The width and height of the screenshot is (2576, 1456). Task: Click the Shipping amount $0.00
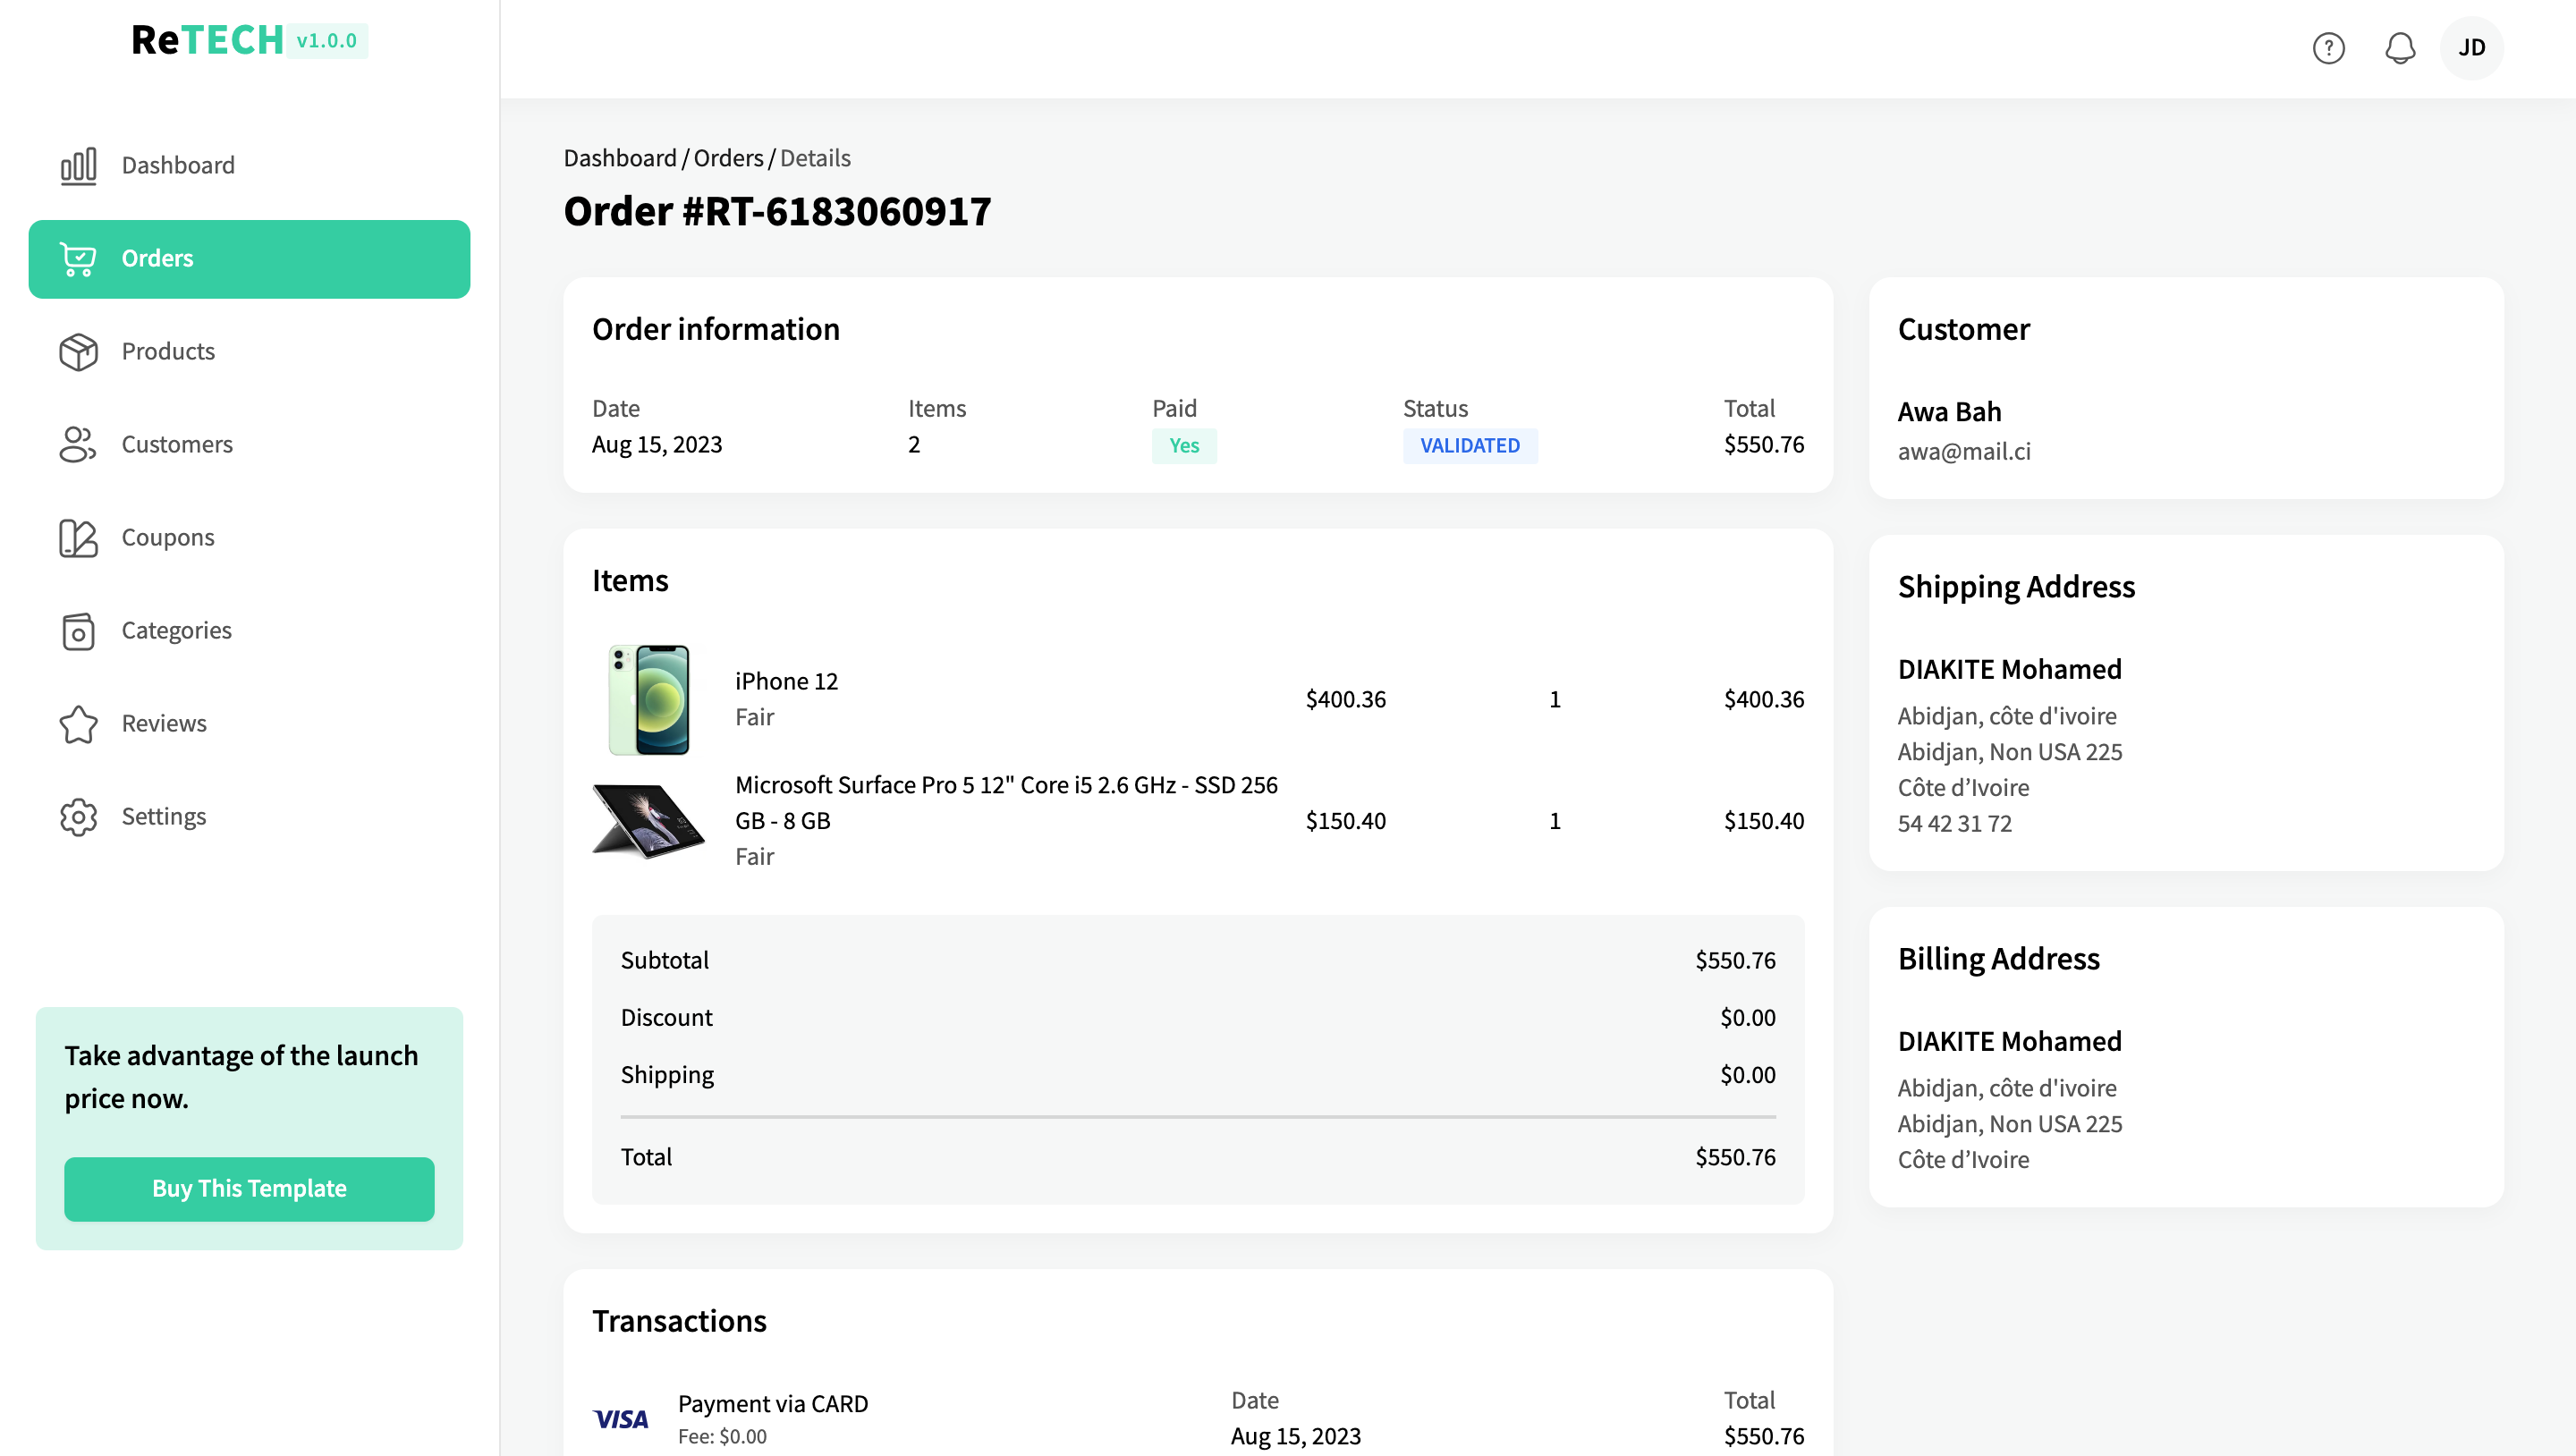[x=1747, y=1075]
